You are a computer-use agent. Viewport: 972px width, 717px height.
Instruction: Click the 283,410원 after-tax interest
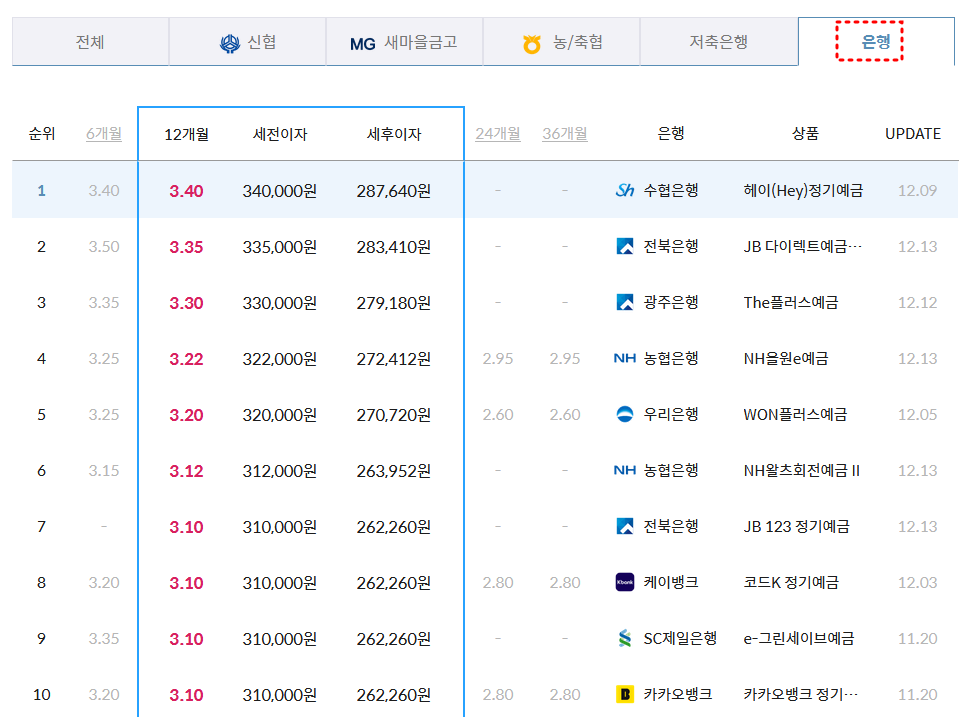click(x=394, y=247)
